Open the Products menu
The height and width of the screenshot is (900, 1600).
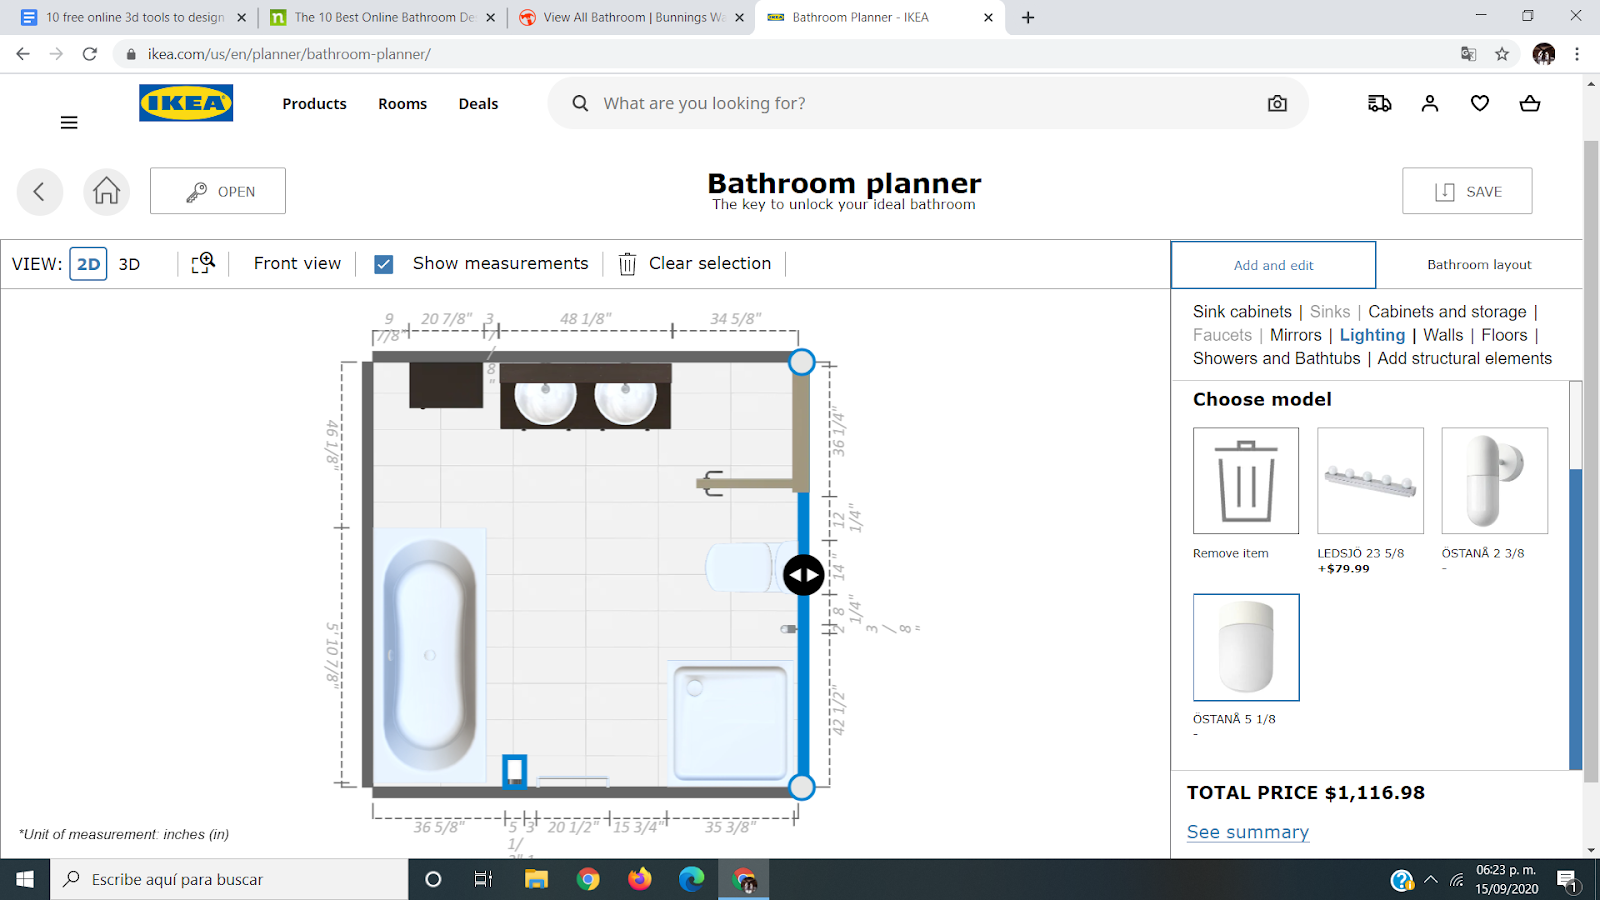tap(314, 104)
